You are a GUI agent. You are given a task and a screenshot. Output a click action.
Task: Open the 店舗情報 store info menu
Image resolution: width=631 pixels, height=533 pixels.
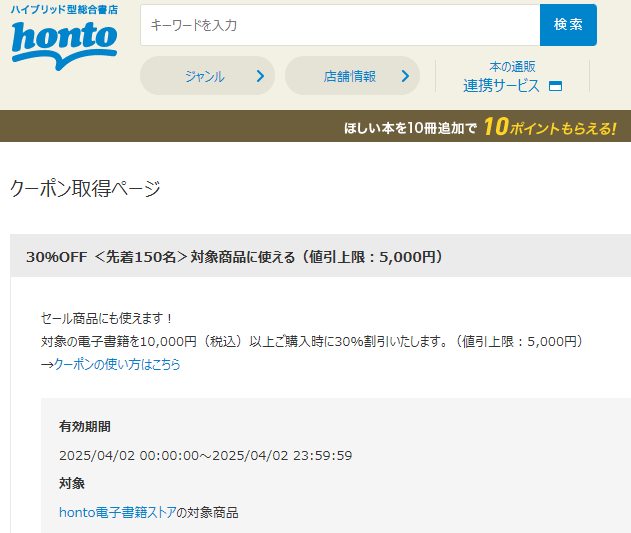click(x=352, y=76)
